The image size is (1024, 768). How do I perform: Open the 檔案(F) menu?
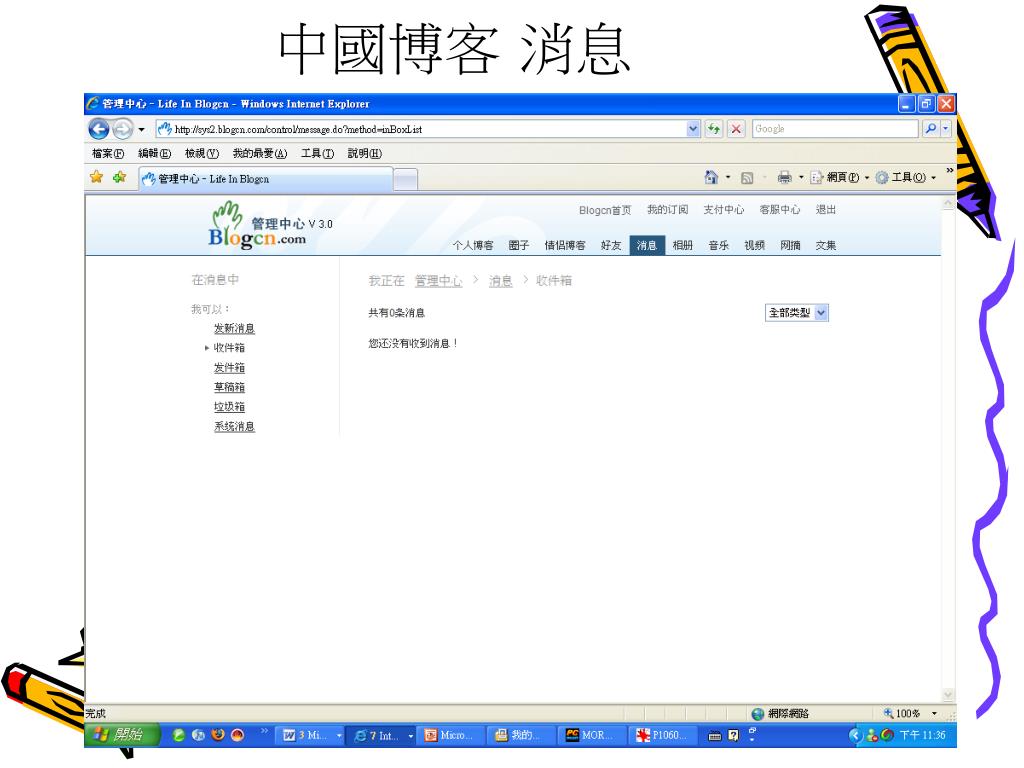tap(108, 153)
